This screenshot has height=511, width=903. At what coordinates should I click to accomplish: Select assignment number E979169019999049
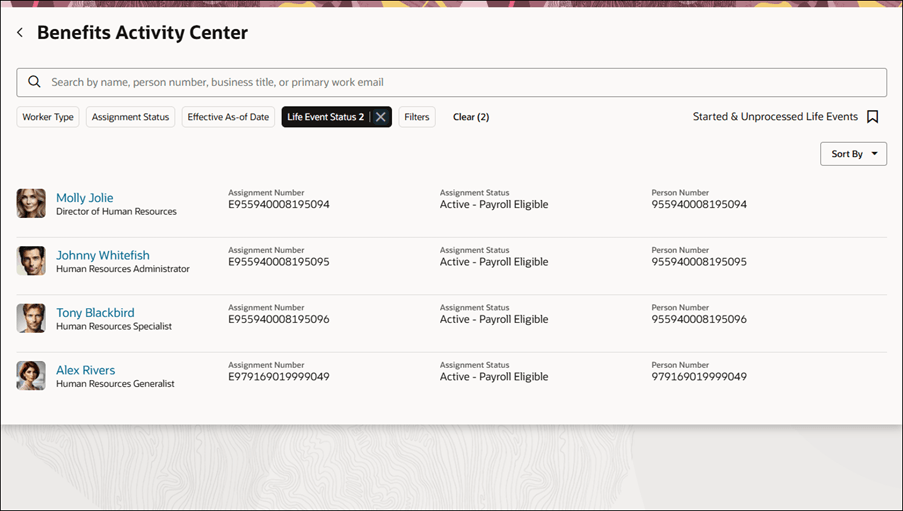point(279,377)
